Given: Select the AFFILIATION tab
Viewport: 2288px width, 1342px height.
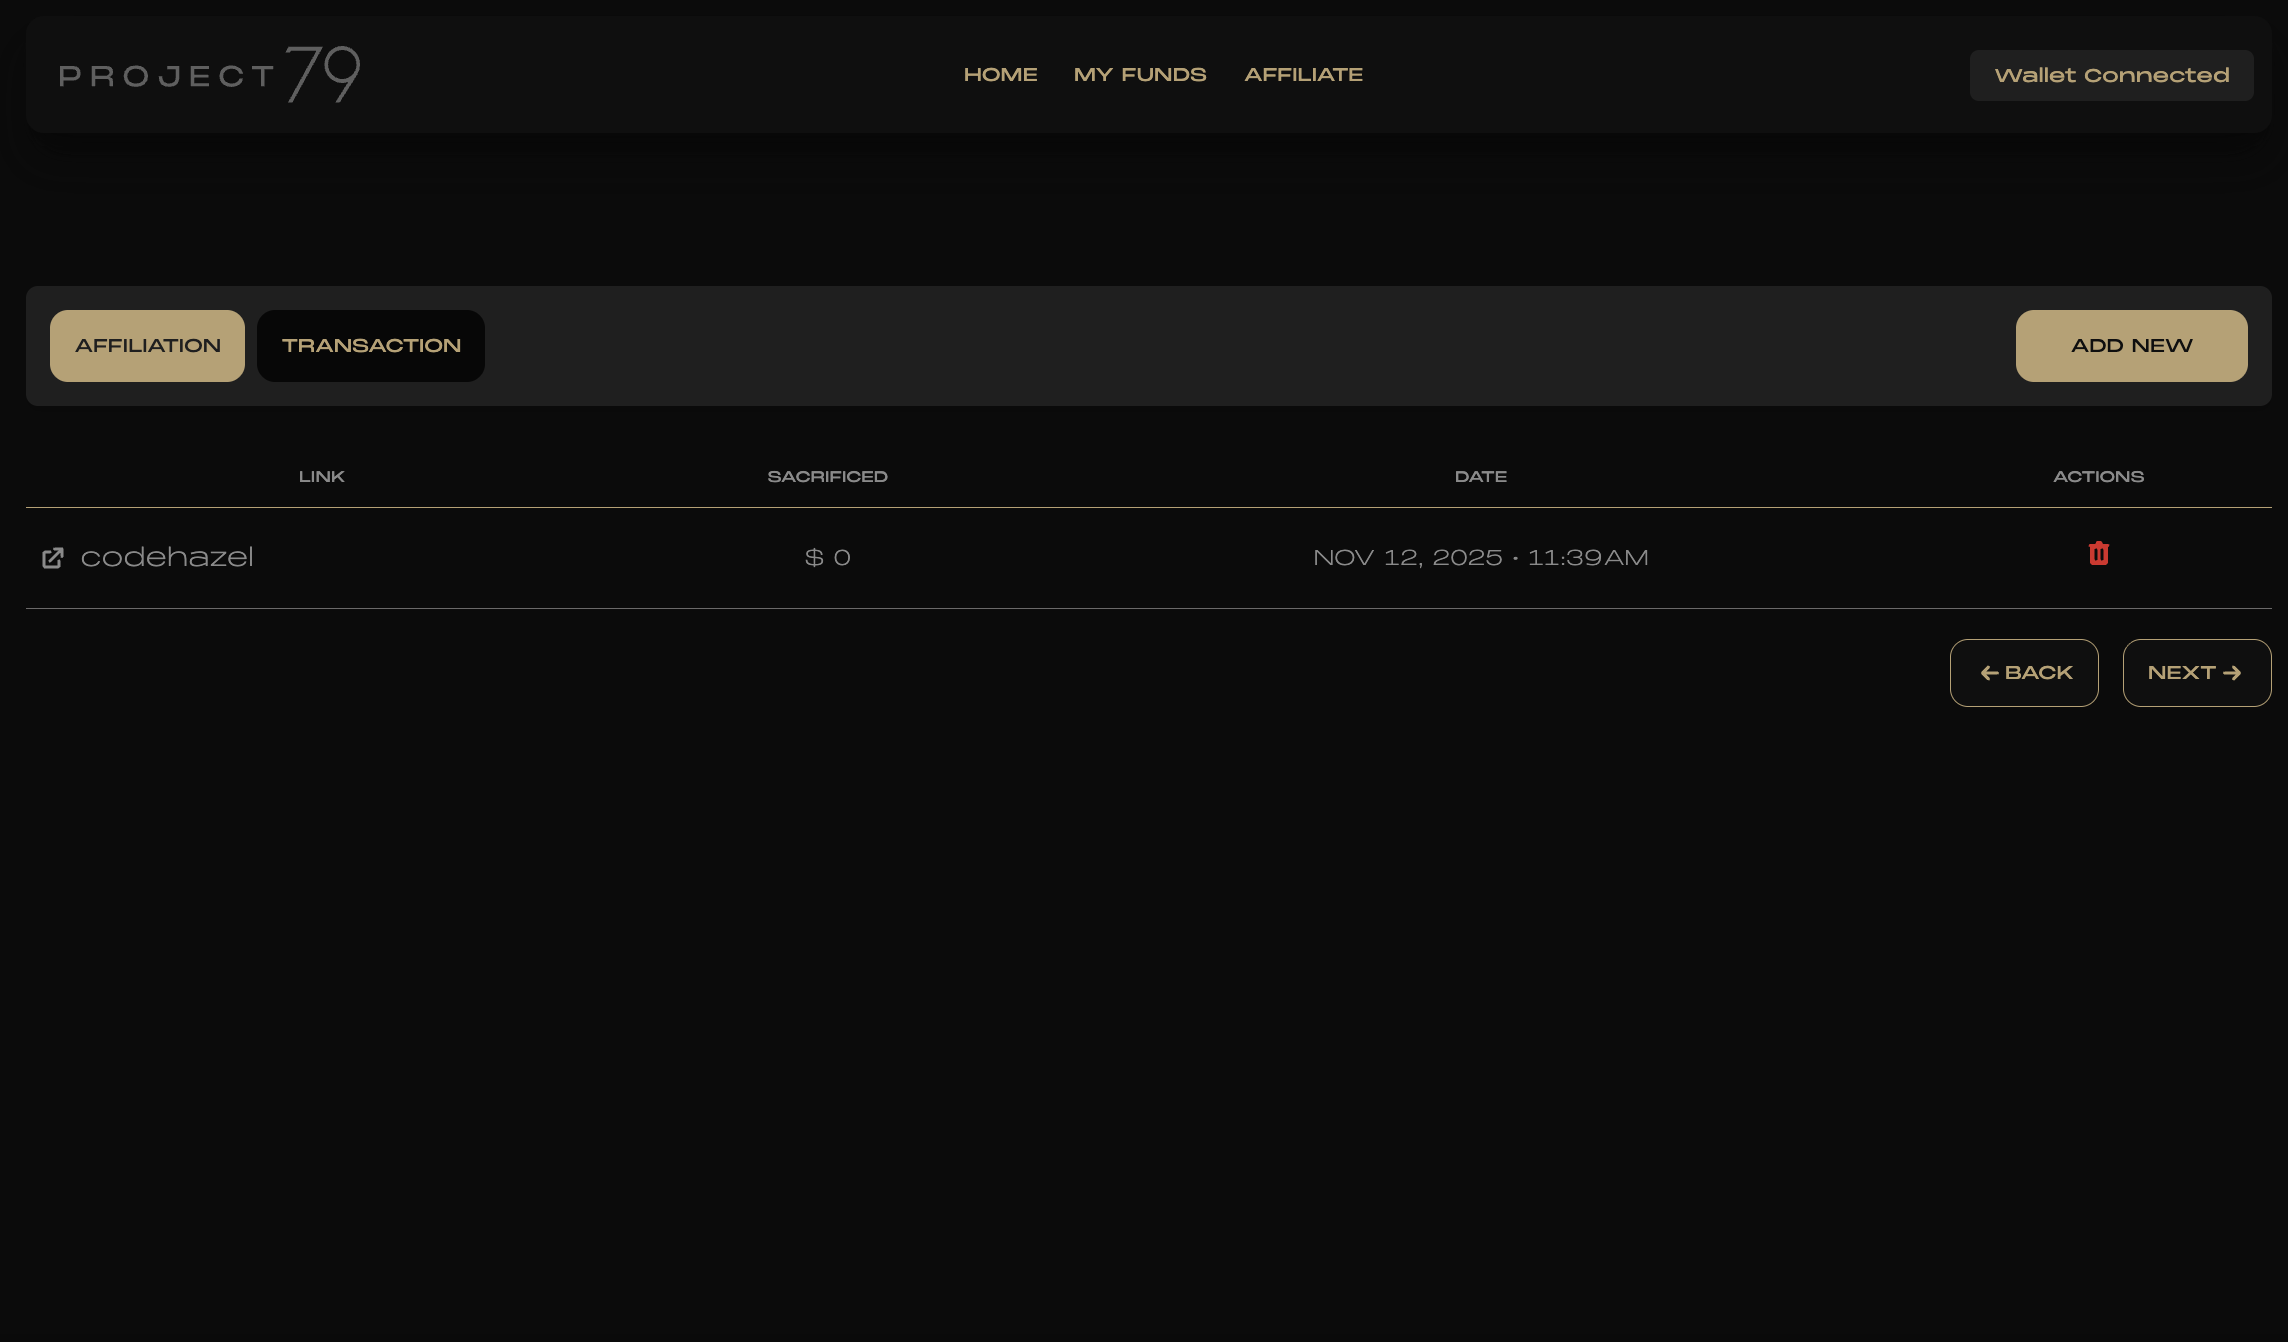Looking at the screenshot, I should click(x=147, y=345).
